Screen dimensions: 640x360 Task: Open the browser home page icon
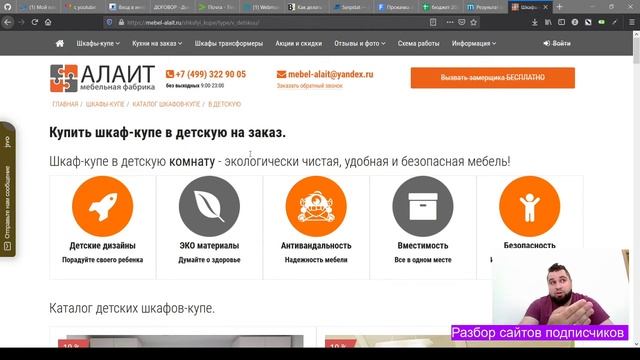(48, 22)
